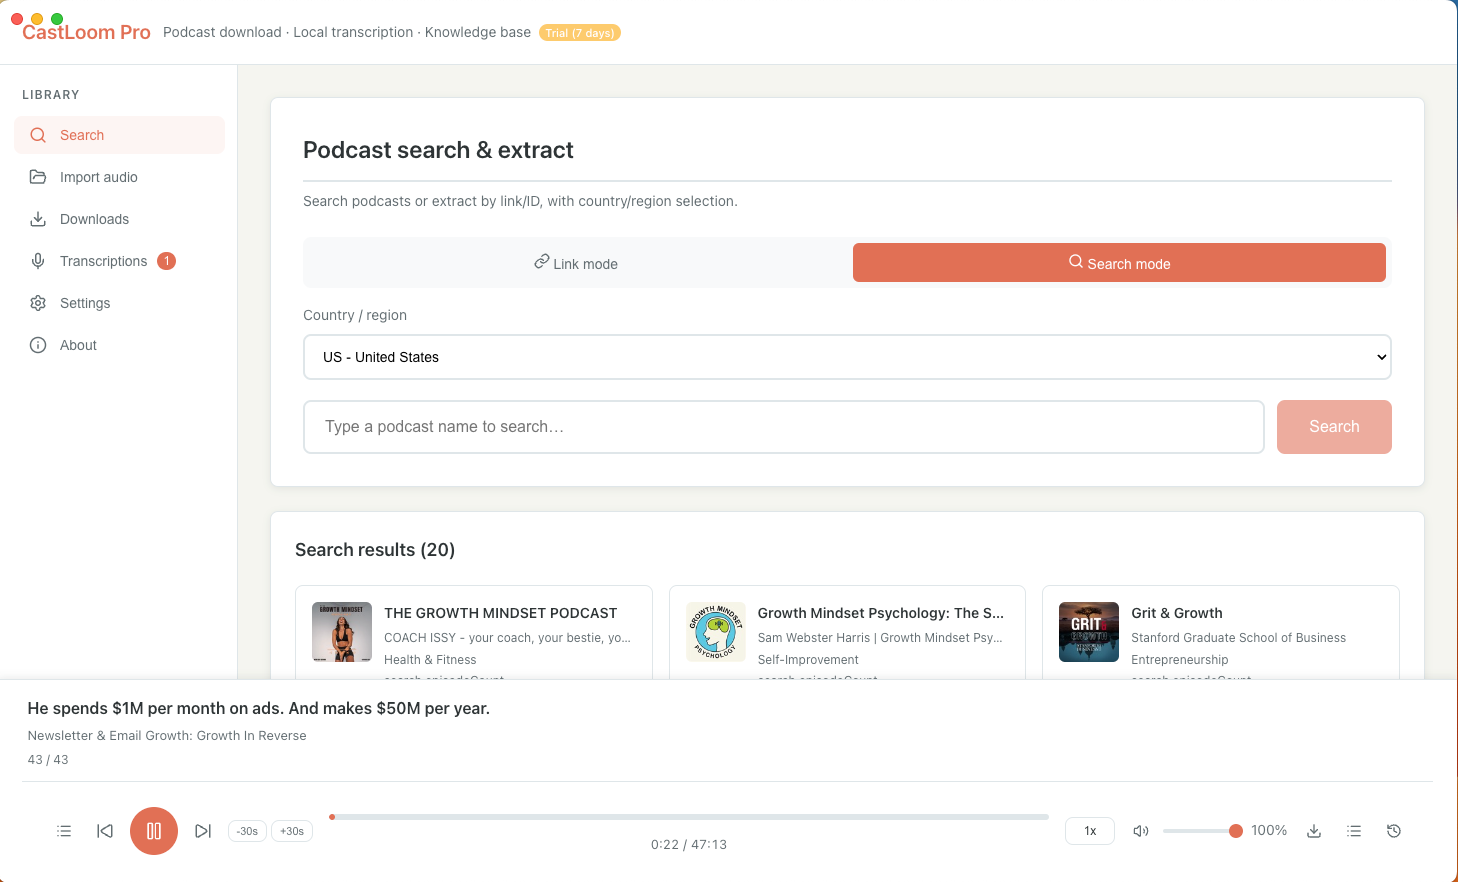Open the Import audio section
The height and width of the screenshot is (882, 1458).
tap(98, 177)
